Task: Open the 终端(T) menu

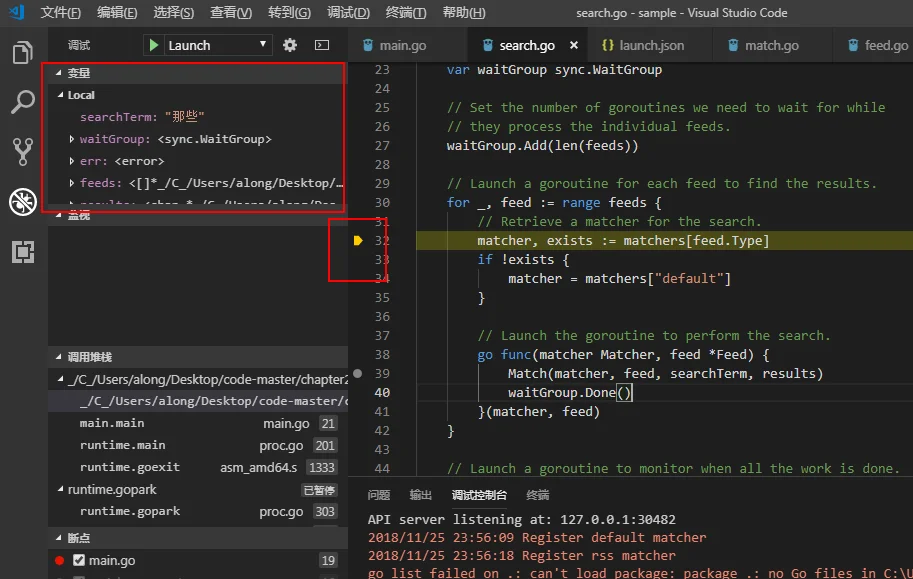Action: [x=406, y=12]
